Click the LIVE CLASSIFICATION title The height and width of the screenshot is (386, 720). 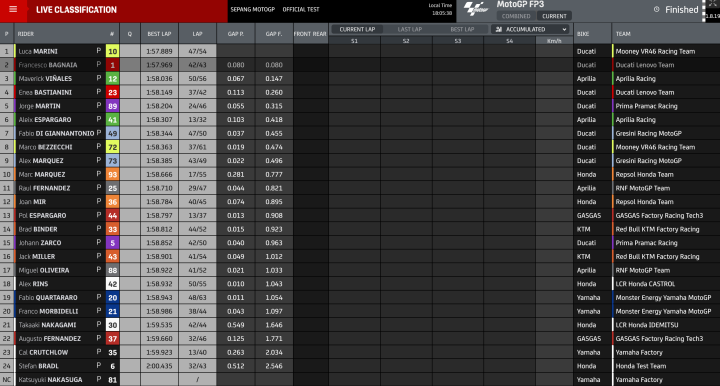pos(76,10)
